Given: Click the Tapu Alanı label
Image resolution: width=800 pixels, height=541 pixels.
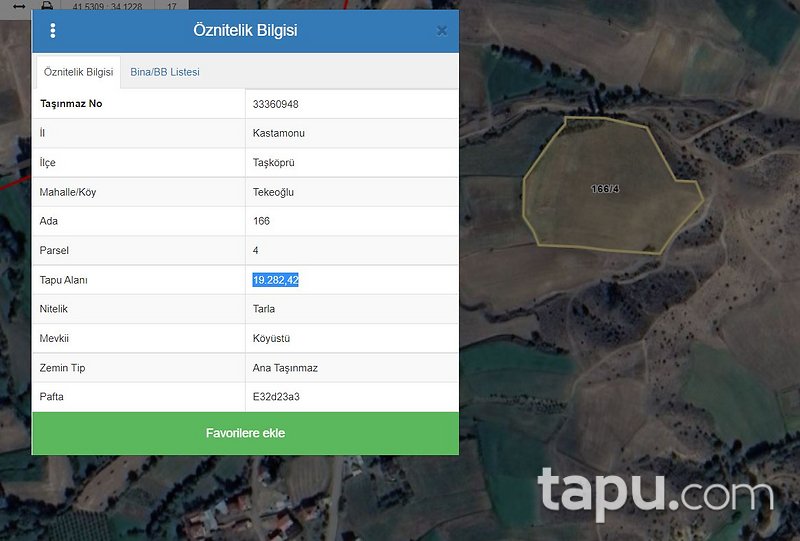Looking at the screenshot, I should pyautogui.click(x=64, y=280).
